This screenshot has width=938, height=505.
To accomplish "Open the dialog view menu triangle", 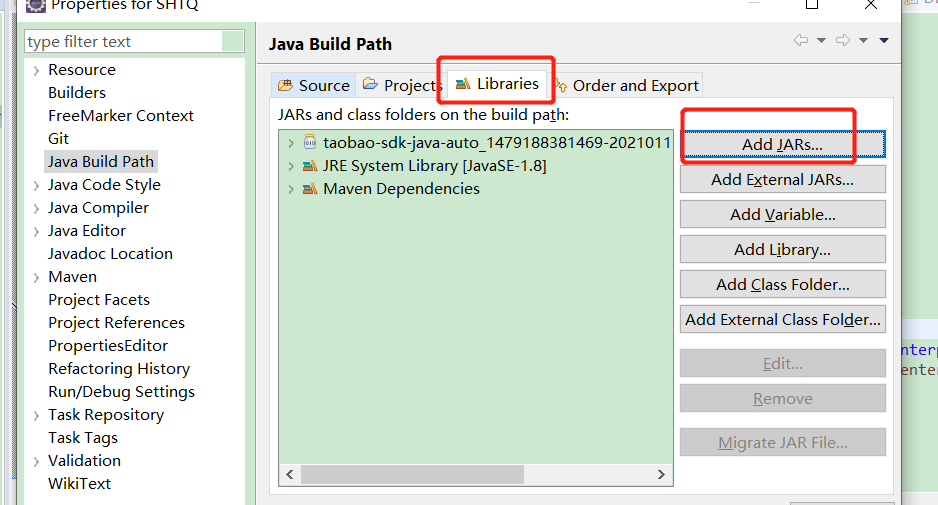I will click(x=884, y=41).
